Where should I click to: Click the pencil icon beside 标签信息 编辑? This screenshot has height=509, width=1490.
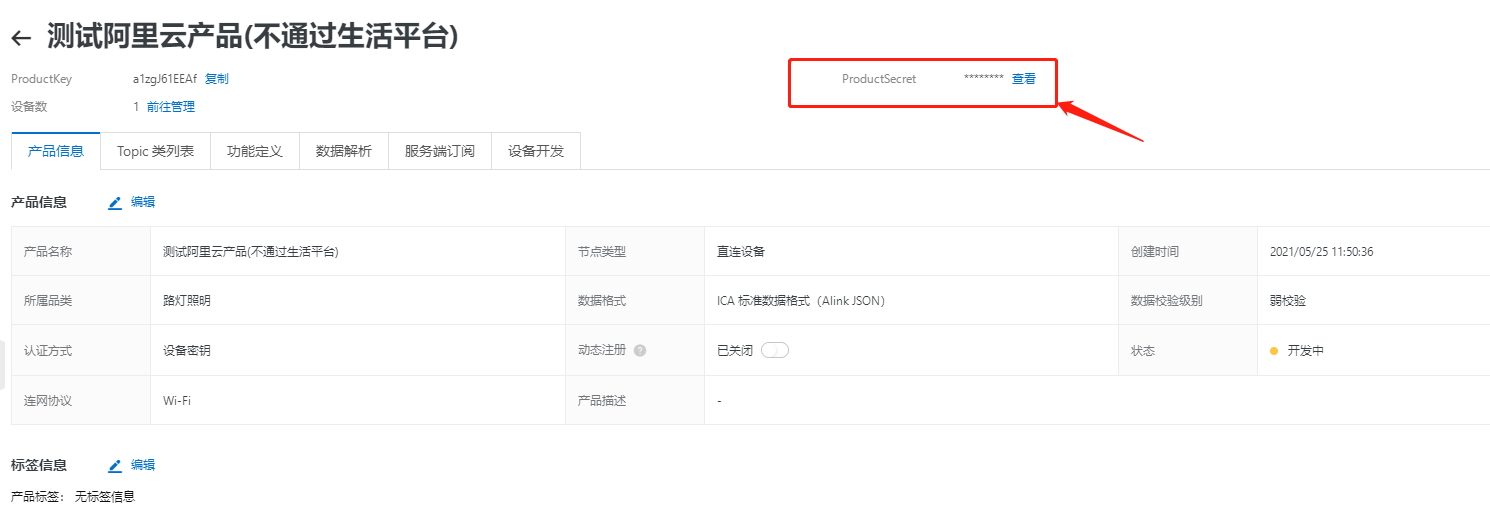(115, 465)
